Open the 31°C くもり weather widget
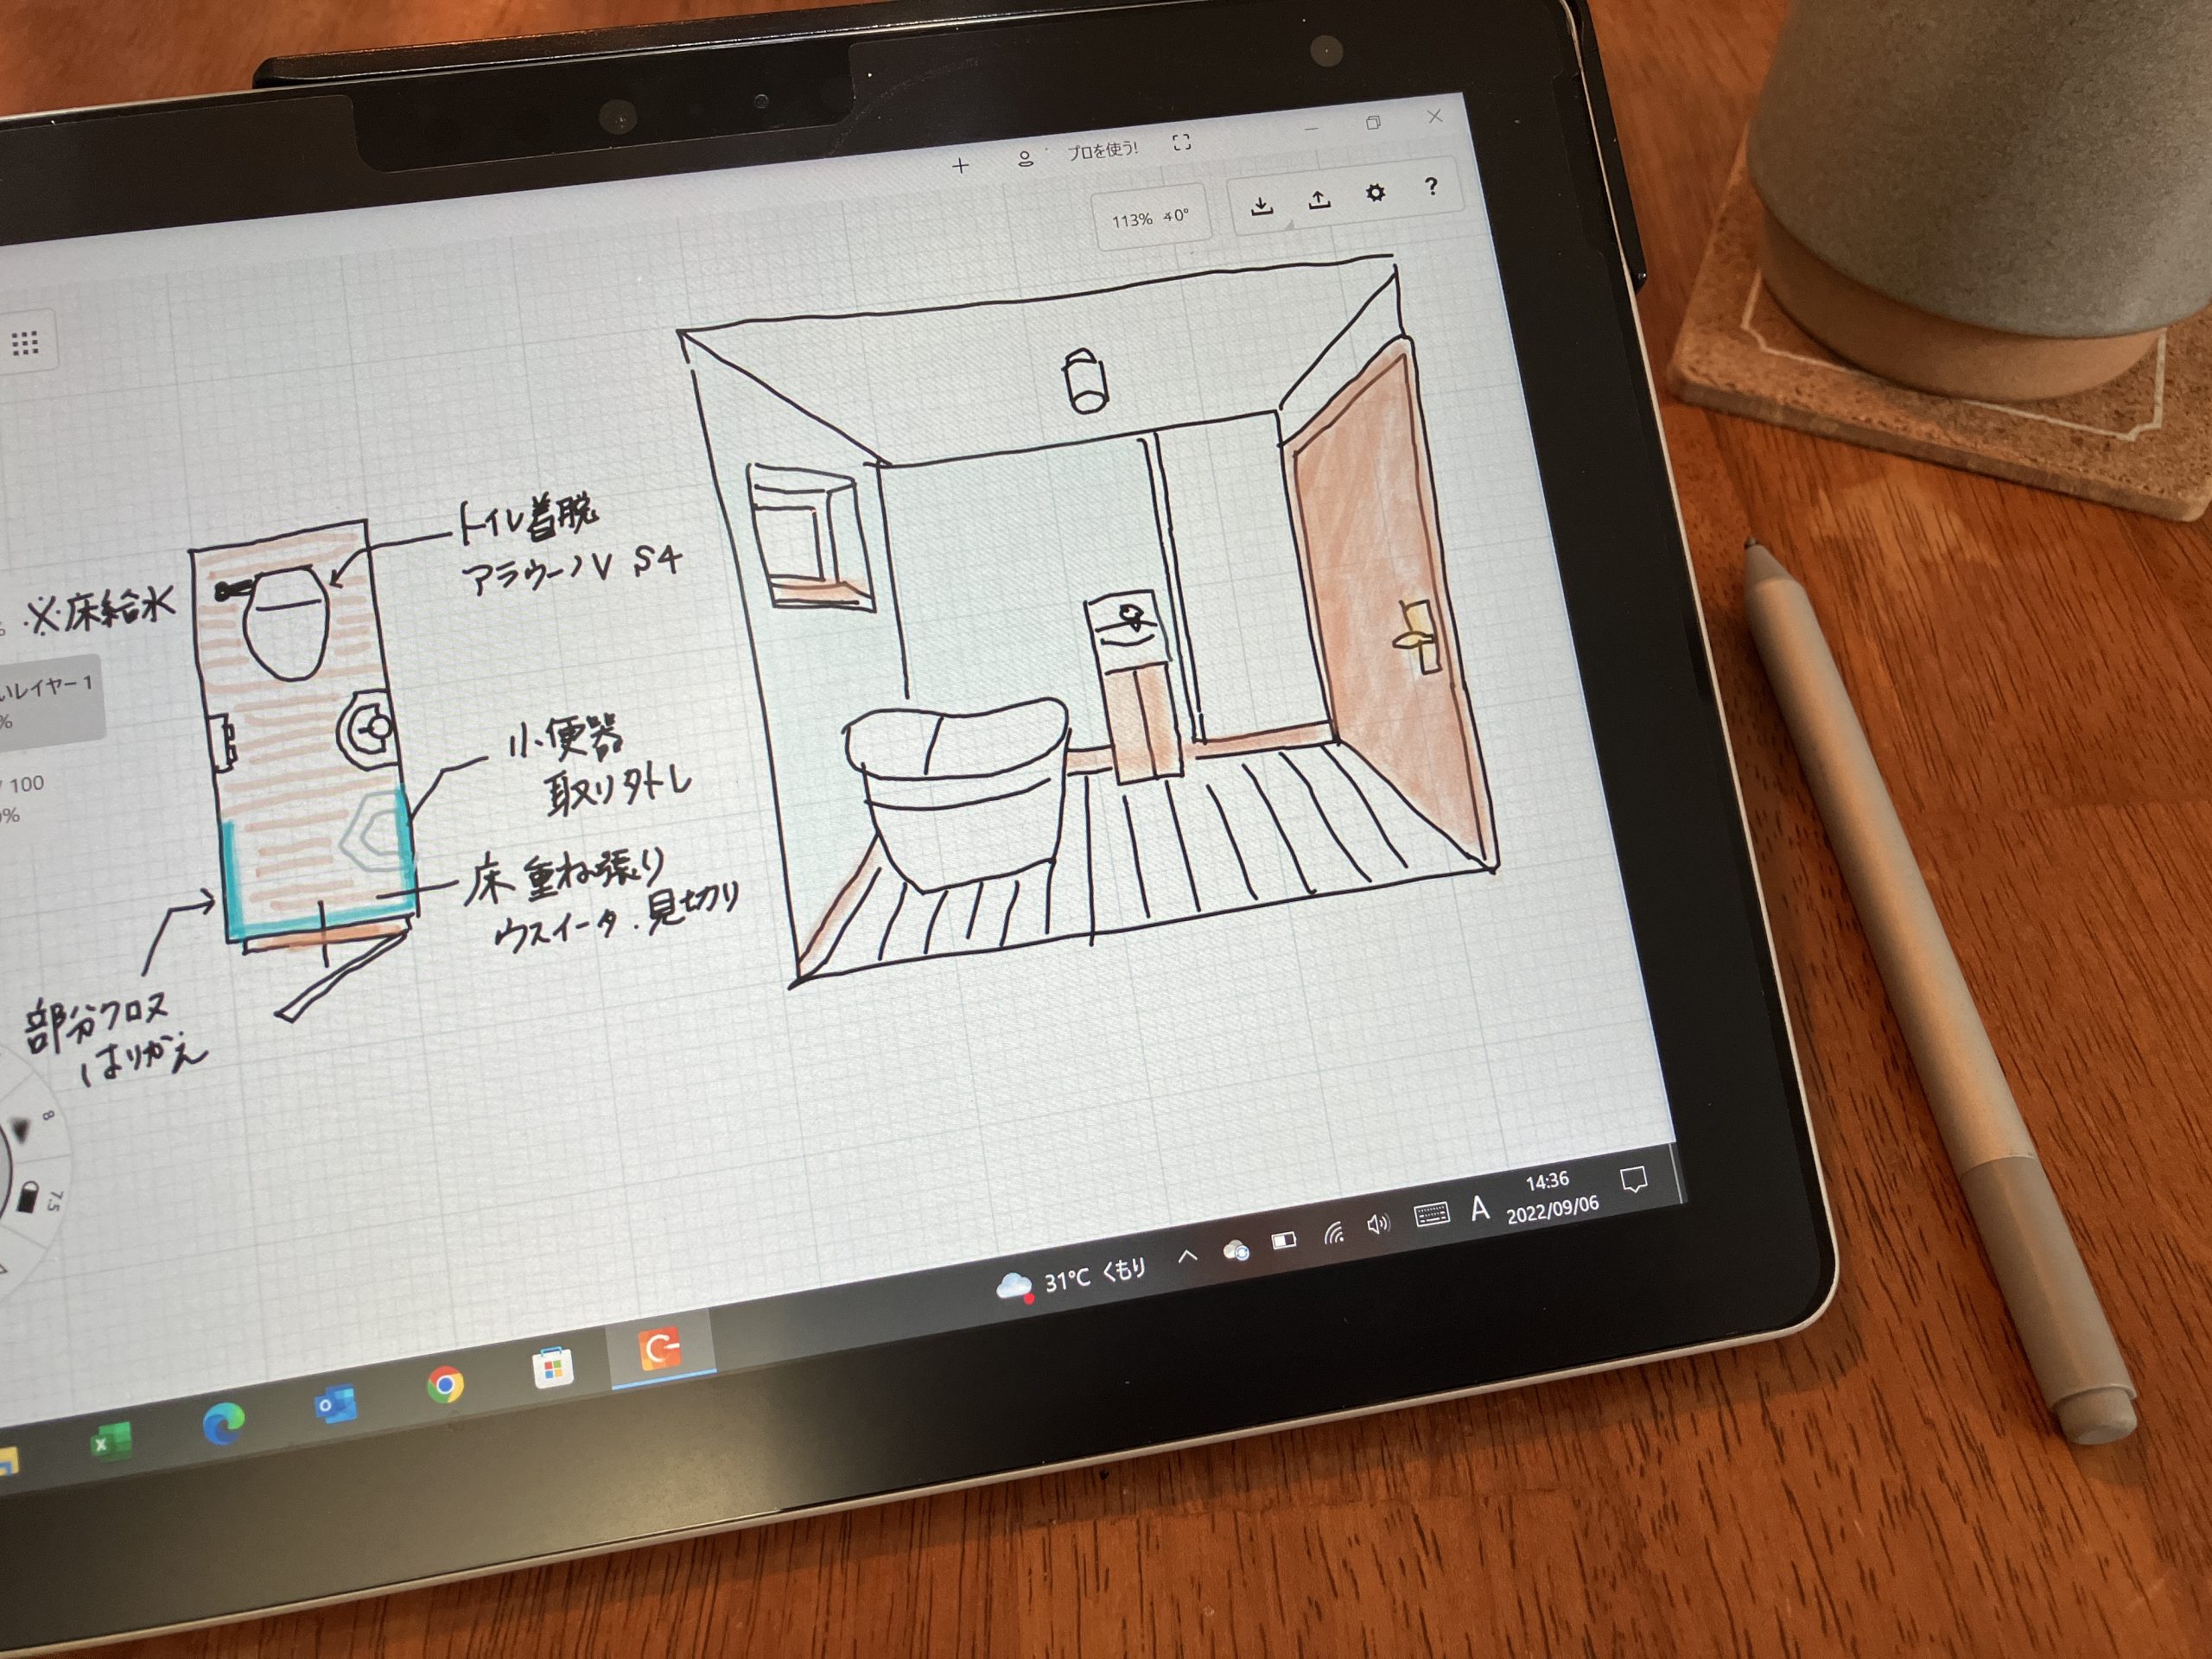The width and height of the screenshot is (2212, 1659). [1070, 1279]
